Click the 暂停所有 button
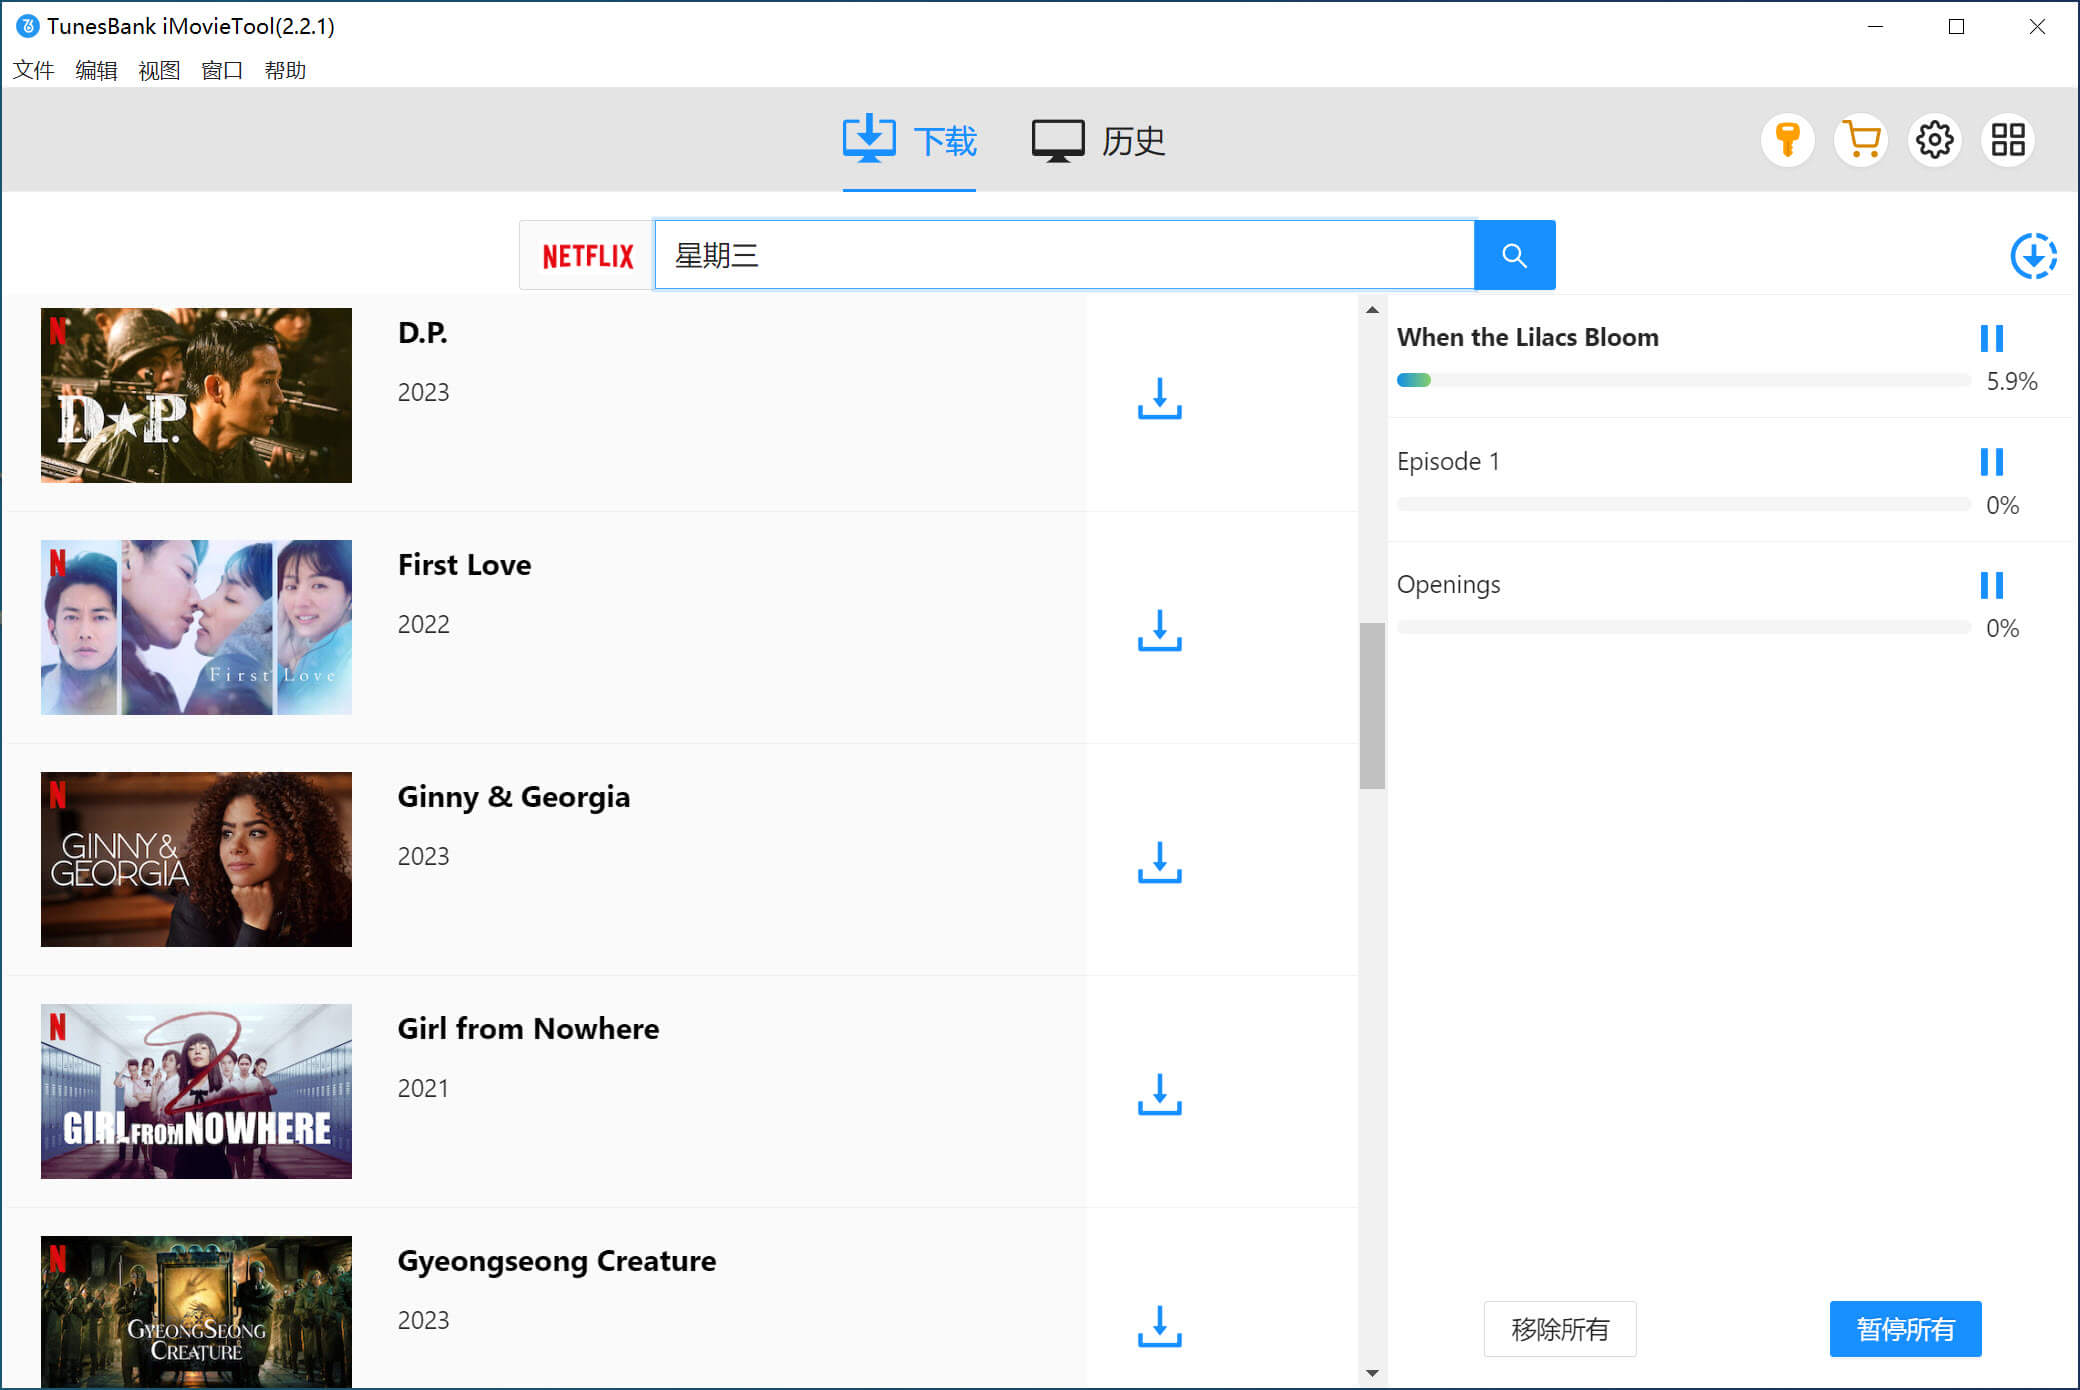The width and height of the screenshot is (2080, 1390). (x=1905, y=1329)
